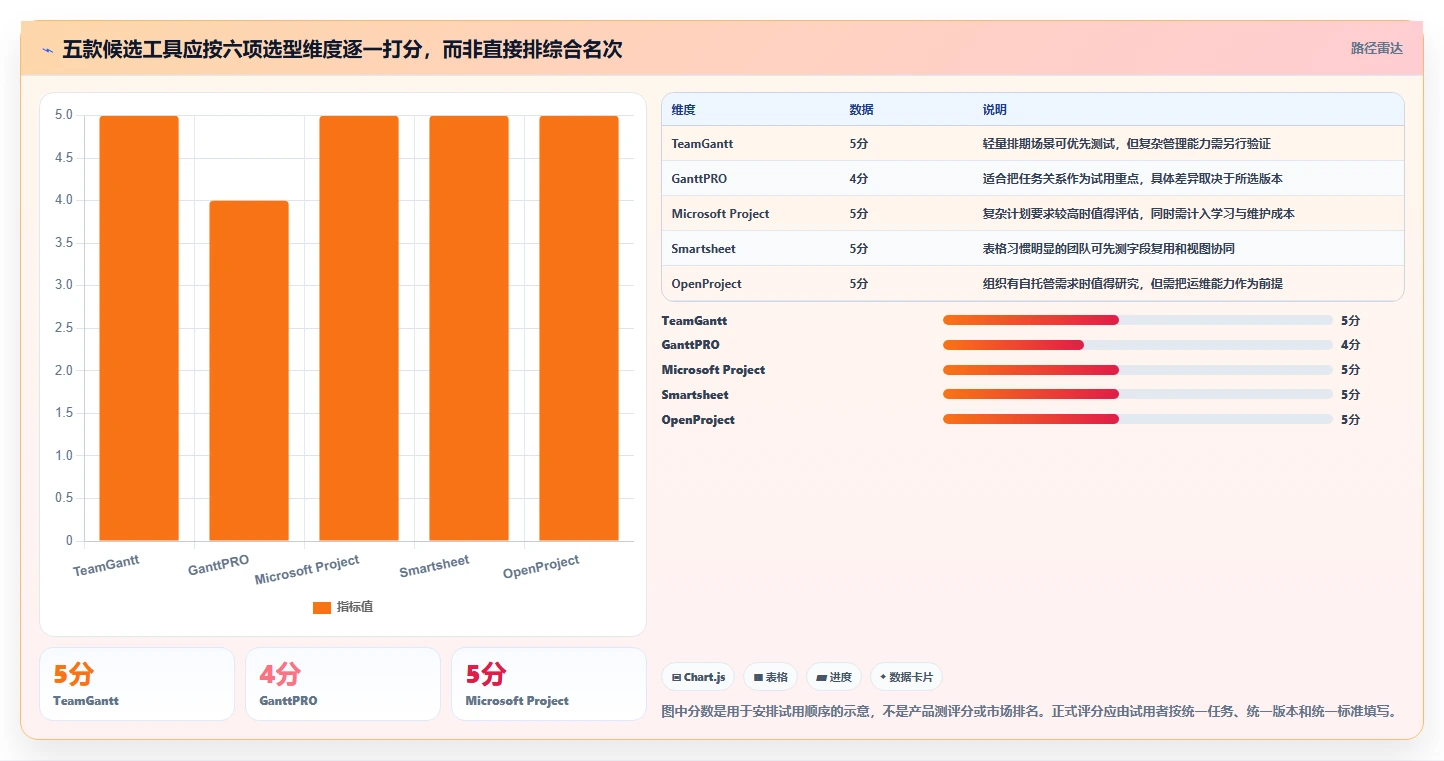Click the 路径雷达 label in header

pos(1377,48)
